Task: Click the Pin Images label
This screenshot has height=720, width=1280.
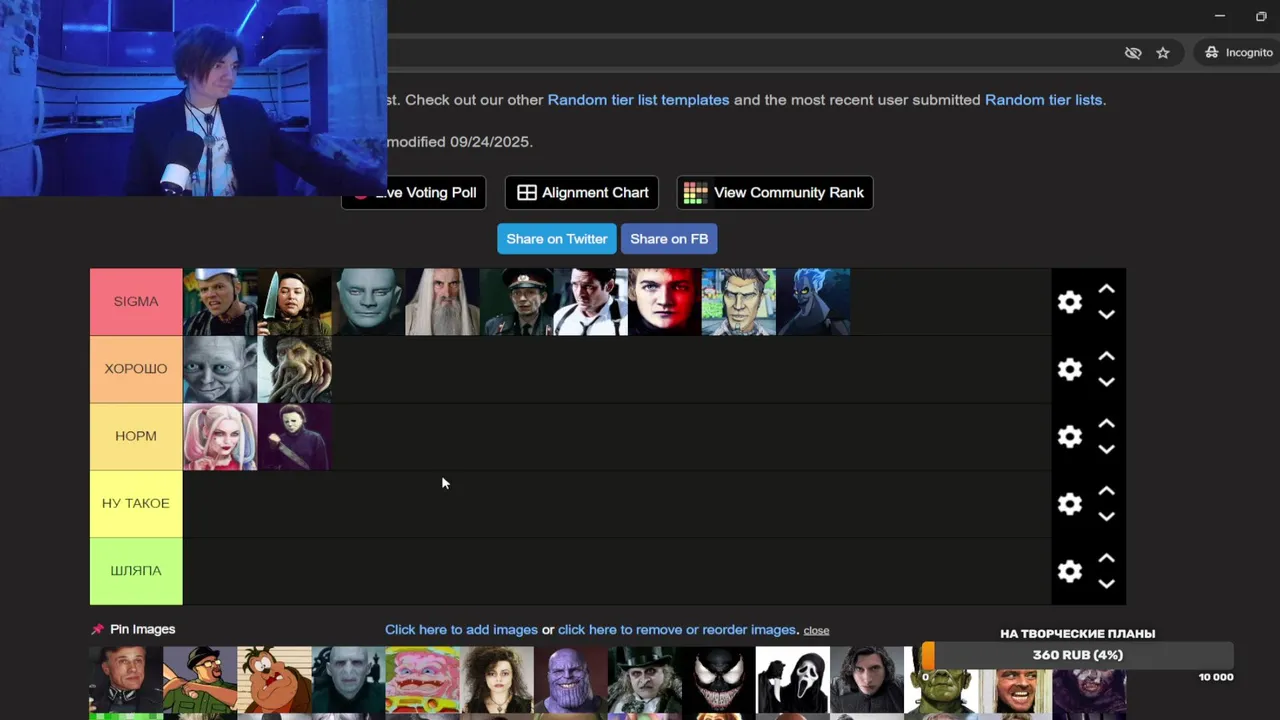Action: point(142,629)
